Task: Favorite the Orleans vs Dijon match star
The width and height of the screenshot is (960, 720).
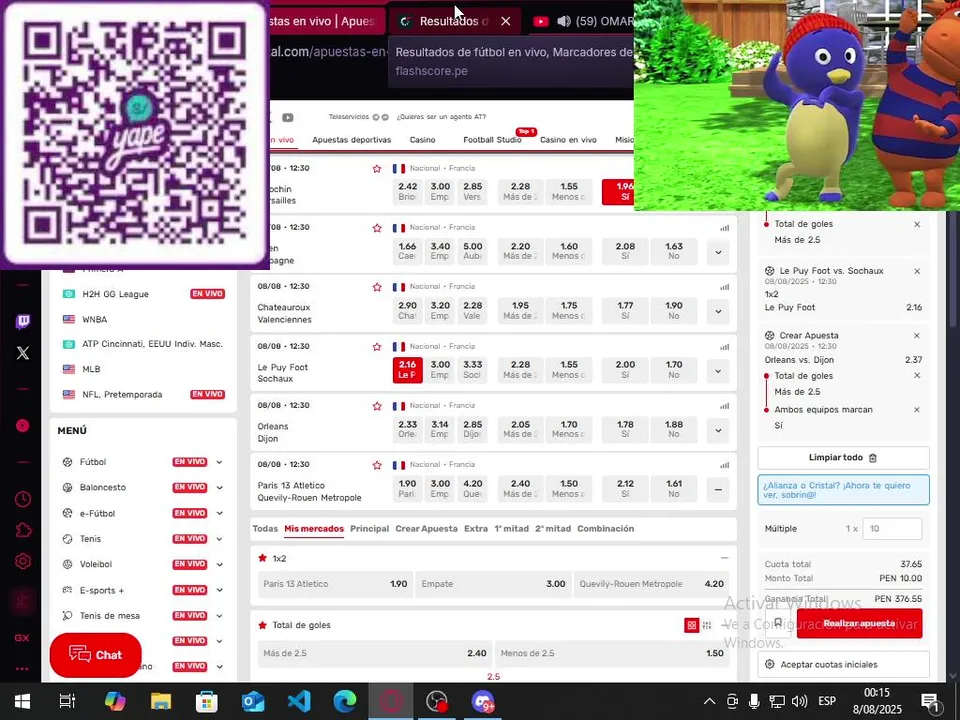Action: [x=377, y=406]
